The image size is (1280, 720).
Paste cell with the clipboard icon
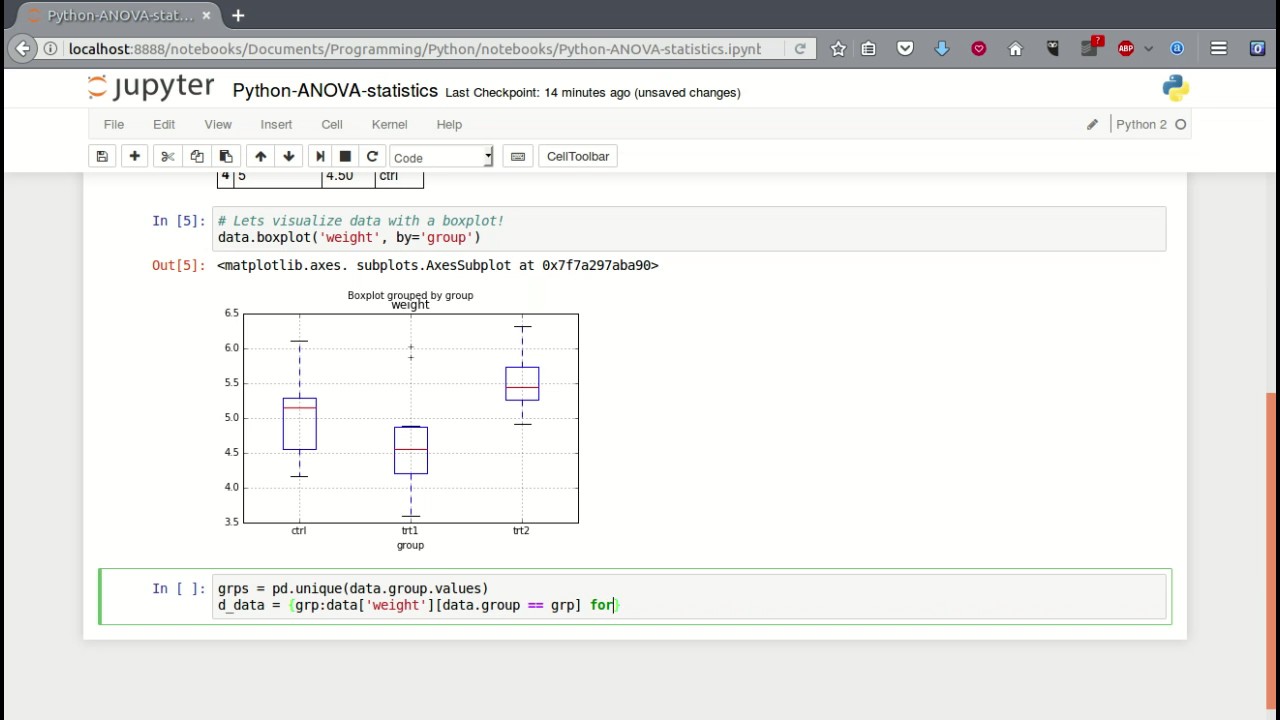[x=226, y=156]
